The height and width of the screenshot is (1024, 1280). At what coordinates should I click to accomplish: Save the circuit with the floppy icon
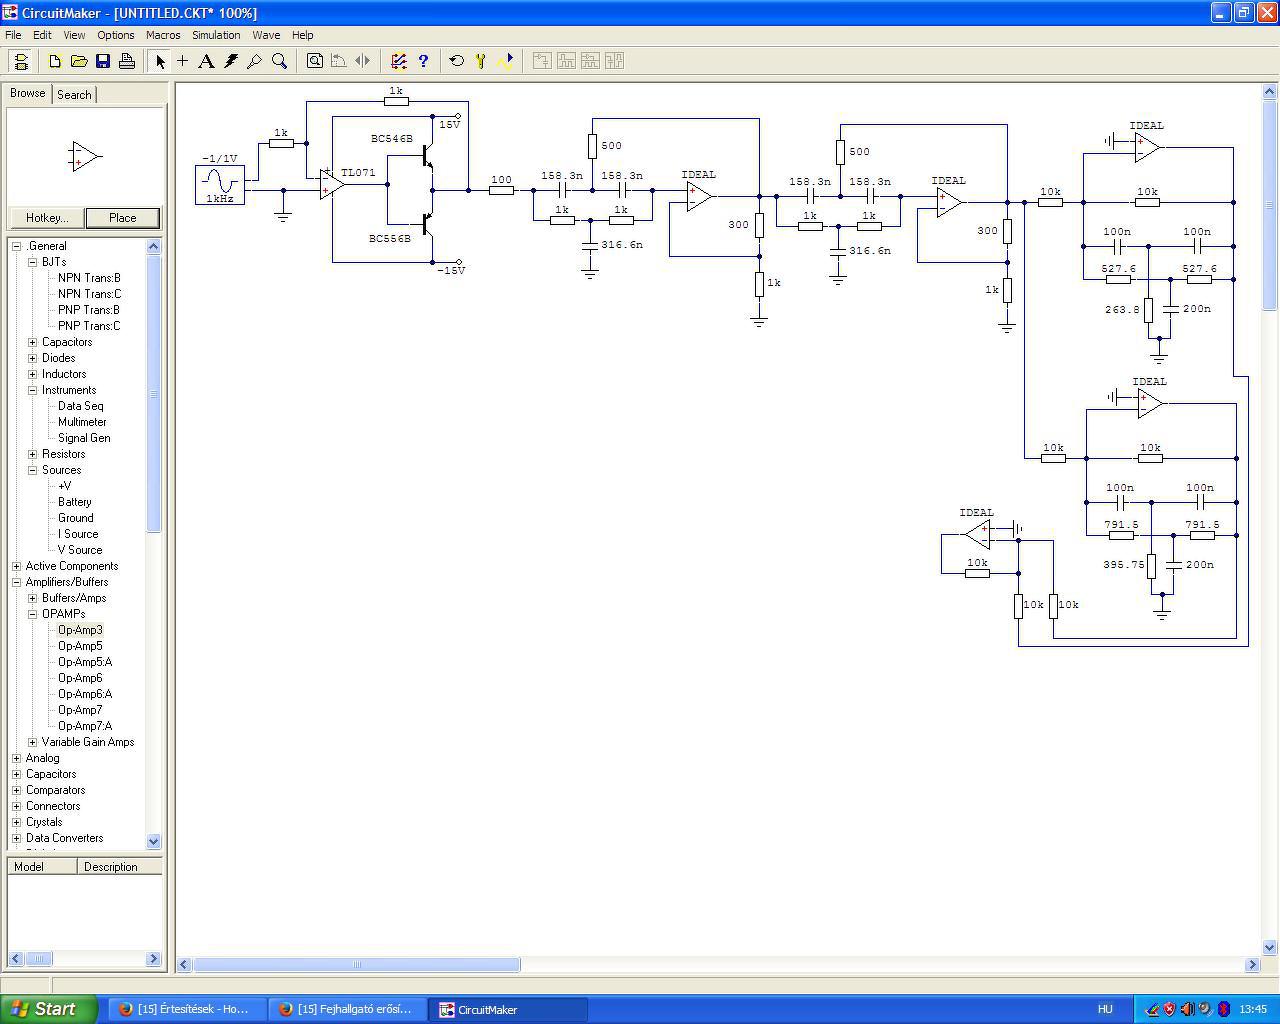tap(103, 61)
